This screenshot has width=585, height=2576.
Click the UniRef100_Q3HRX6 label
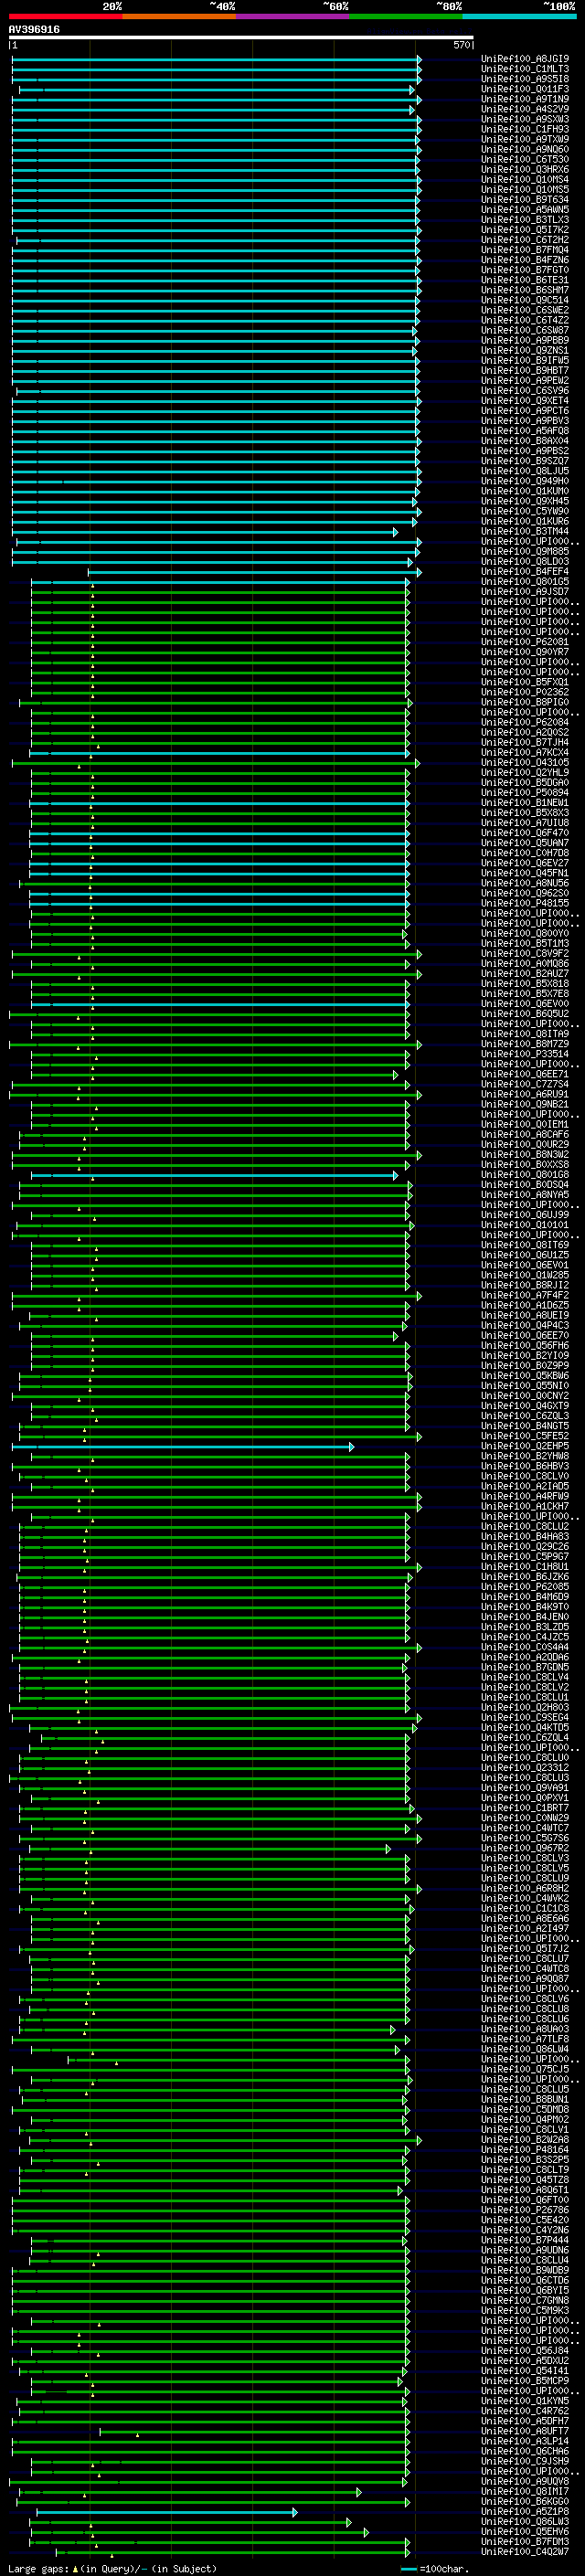pos(525,169)
